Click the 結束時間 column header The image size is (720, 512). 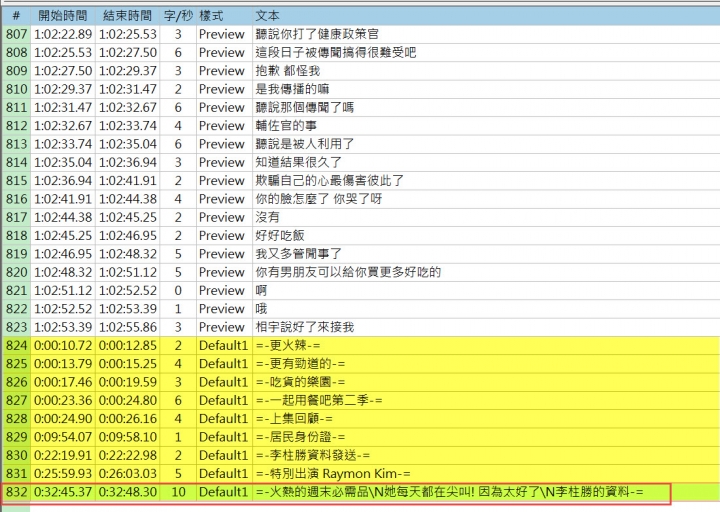(x=128, y=16)
